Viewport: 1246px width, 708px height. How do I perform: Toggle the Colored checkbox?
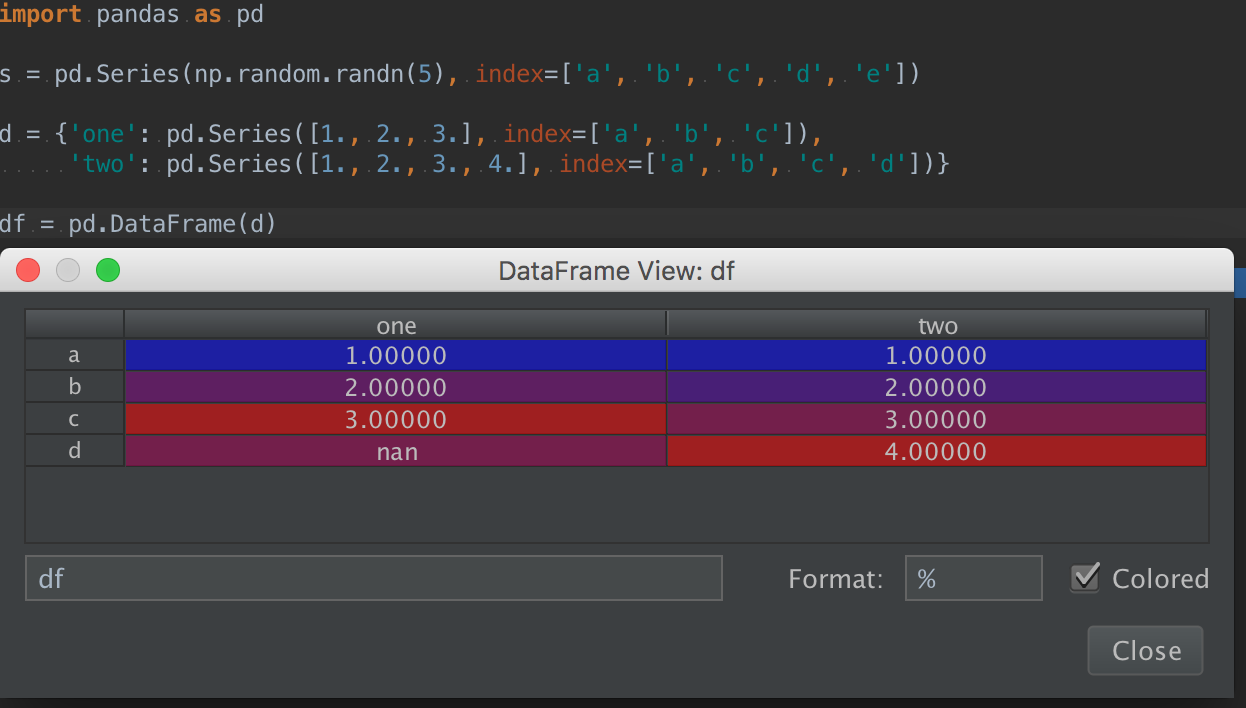point(1084,578)
